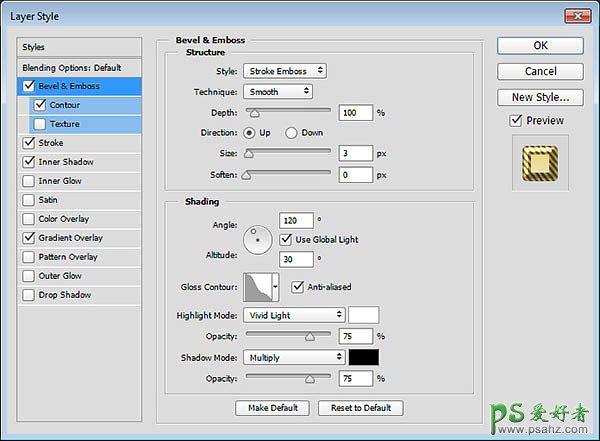Open the Highlight Mode dropdown

point(294,315)
